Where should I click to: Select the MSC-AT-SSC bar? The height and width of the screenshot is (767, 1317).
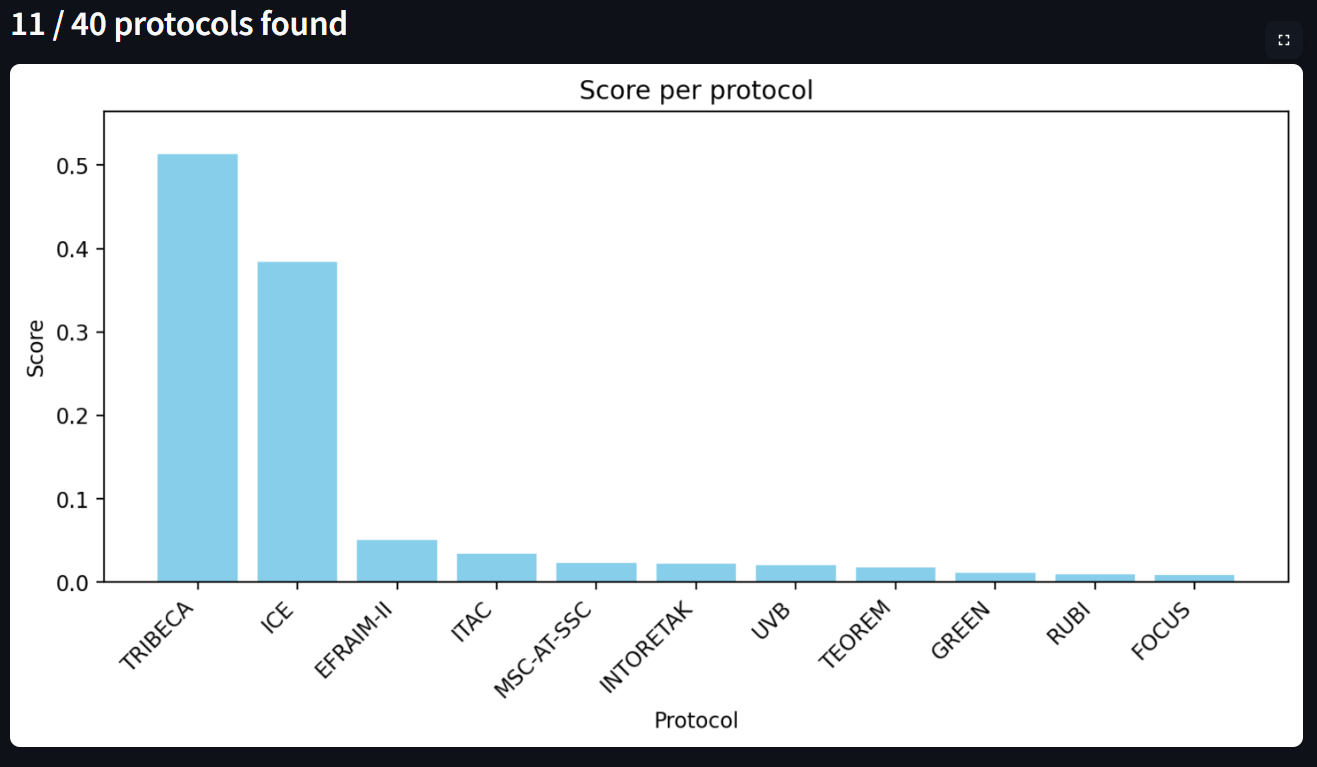[595, 570]
